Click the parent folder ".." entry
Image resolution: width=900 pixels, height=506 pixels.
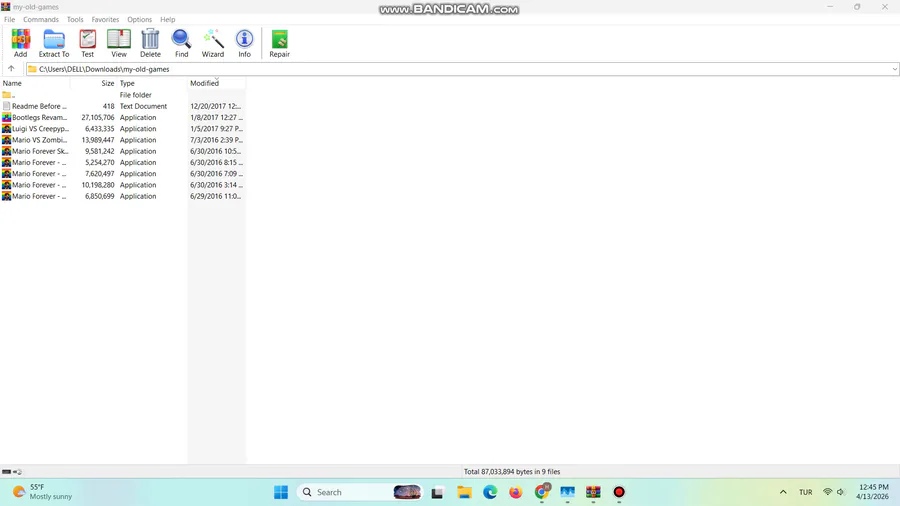(8, 95)
